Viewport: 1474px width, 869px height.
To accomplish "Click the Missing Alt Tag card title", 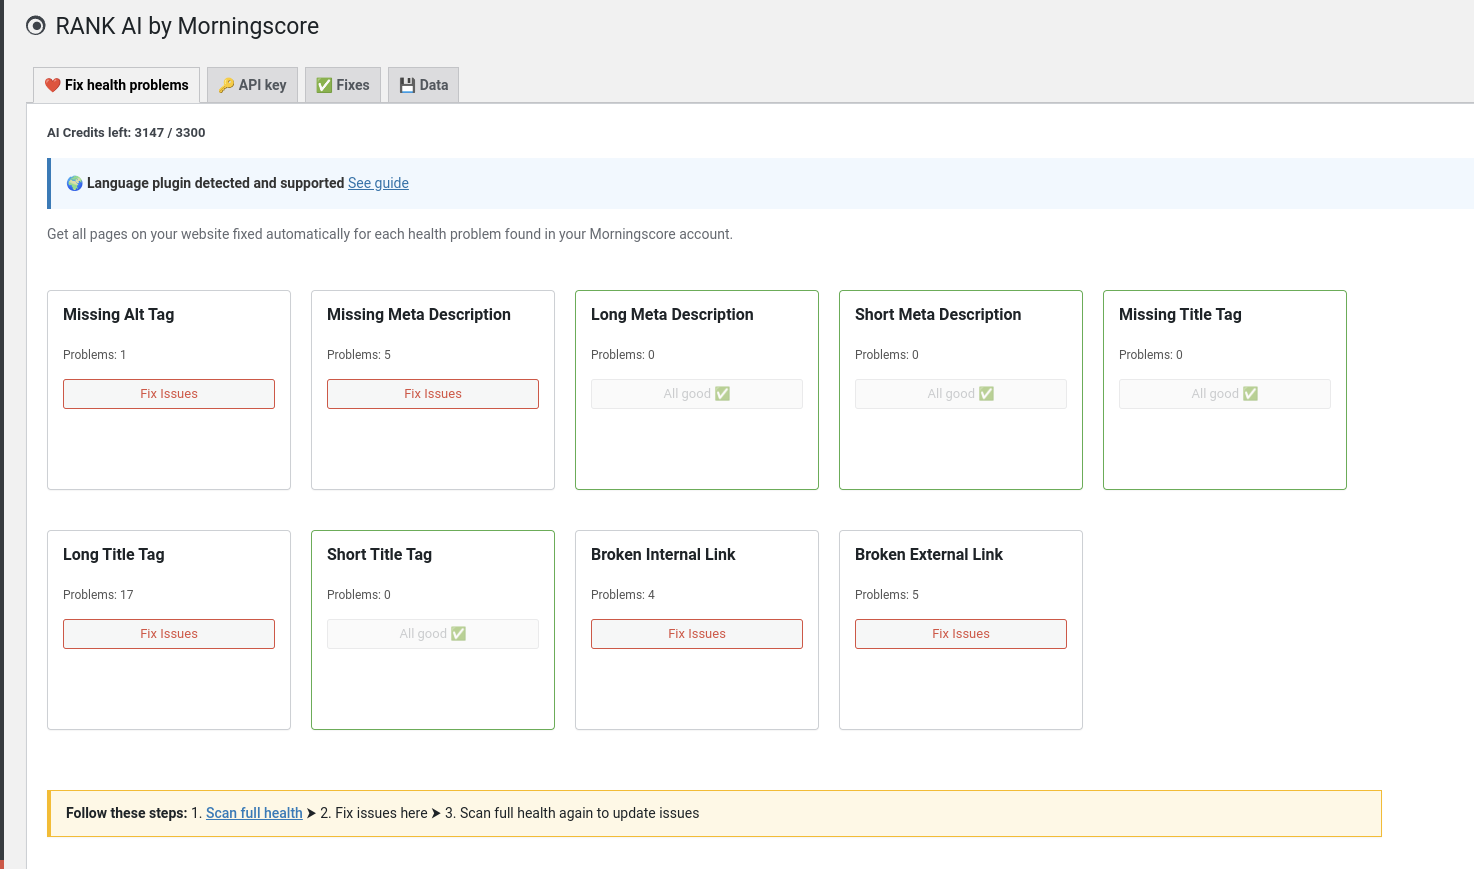I will tap(118, 314).
